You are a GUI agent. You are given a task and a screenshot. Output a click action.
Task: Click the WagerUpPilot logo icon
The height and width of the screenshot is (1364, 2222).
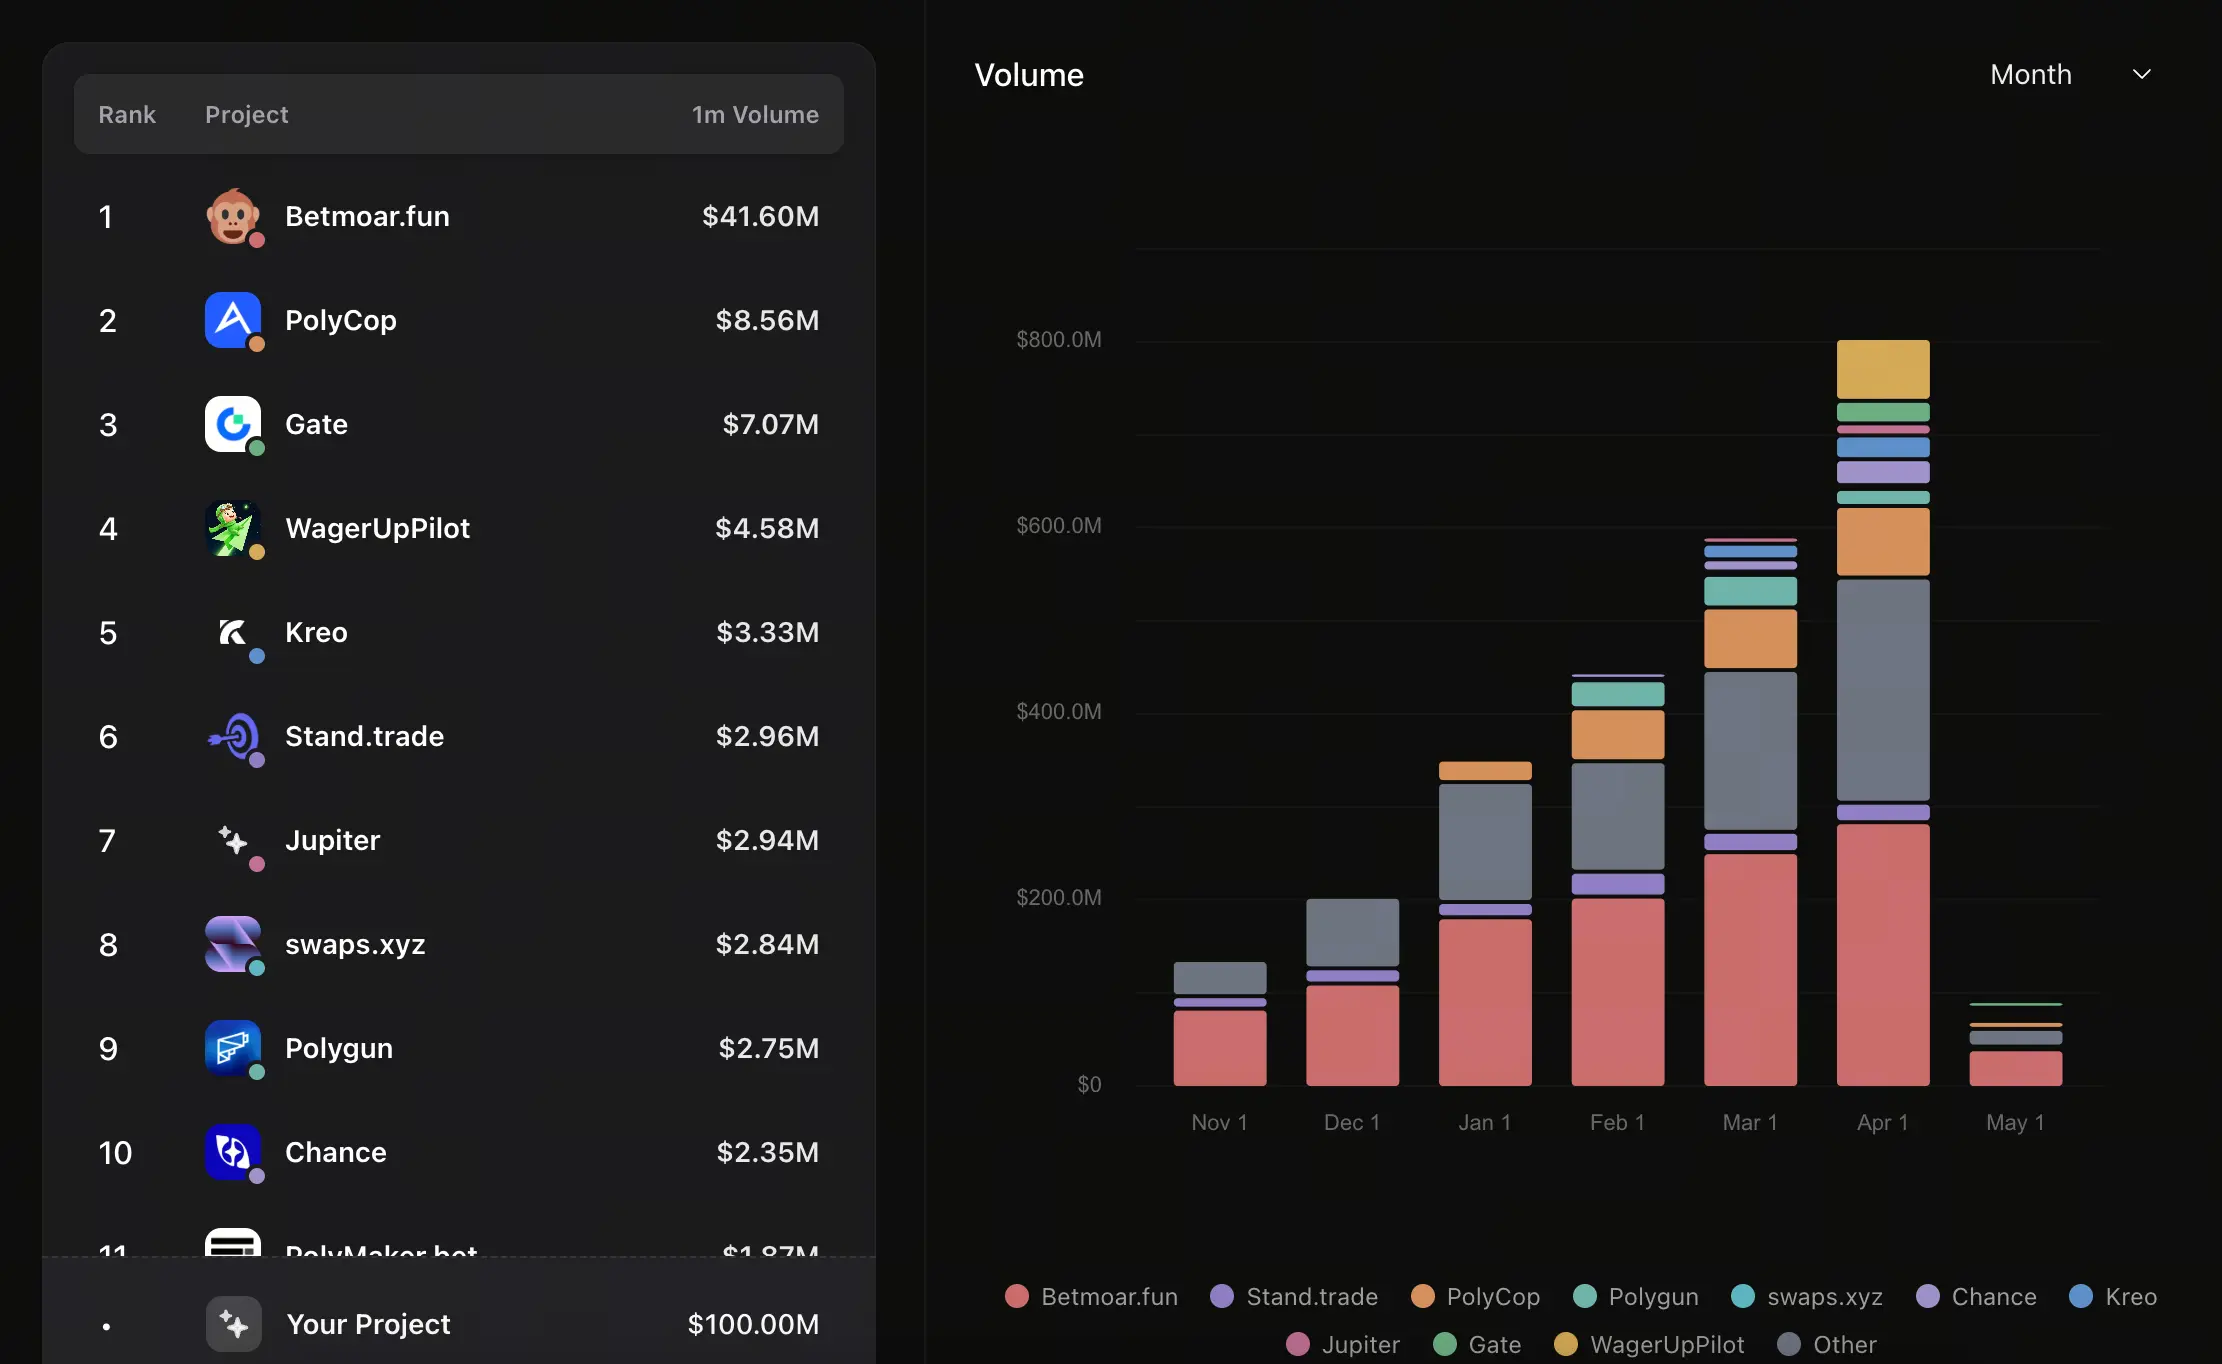pos(233,528)
